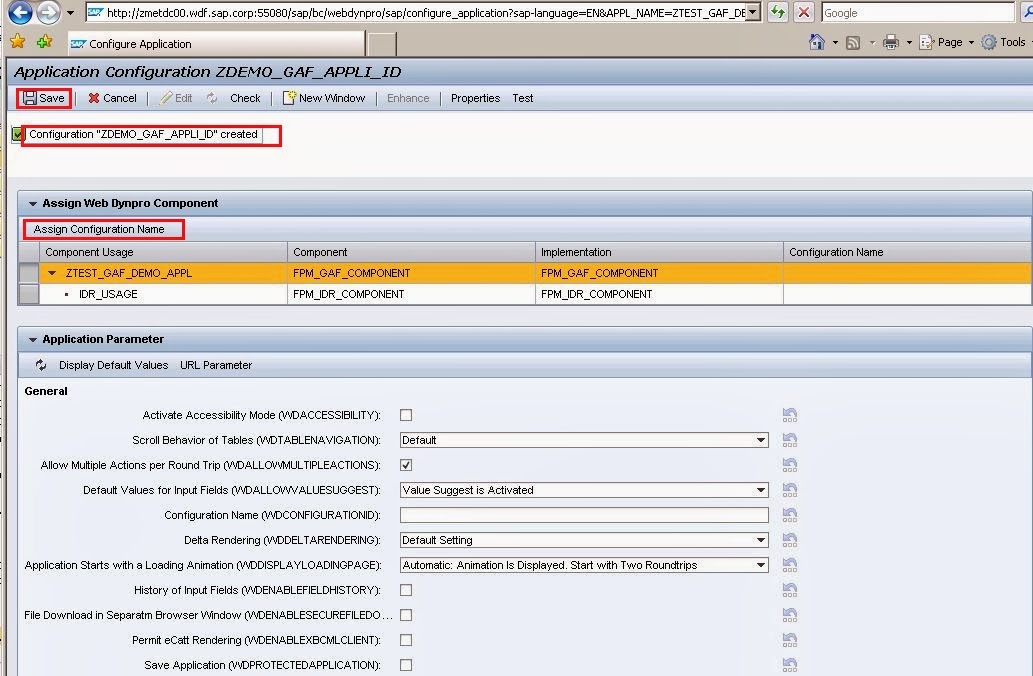Toggle History of Input Fields checkbox
This screenshot has height=676, width=1033.
(406, 590)
